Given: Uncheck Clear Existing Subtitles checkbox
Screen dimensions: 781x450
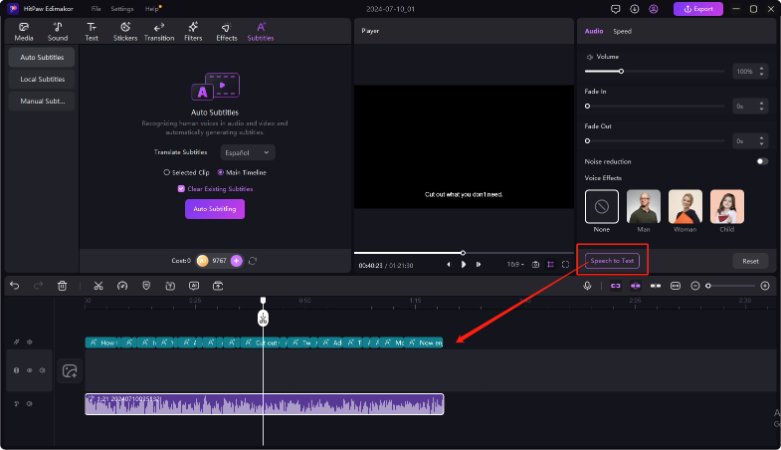Looking at the screenshot, I should (x=181, y=188).
